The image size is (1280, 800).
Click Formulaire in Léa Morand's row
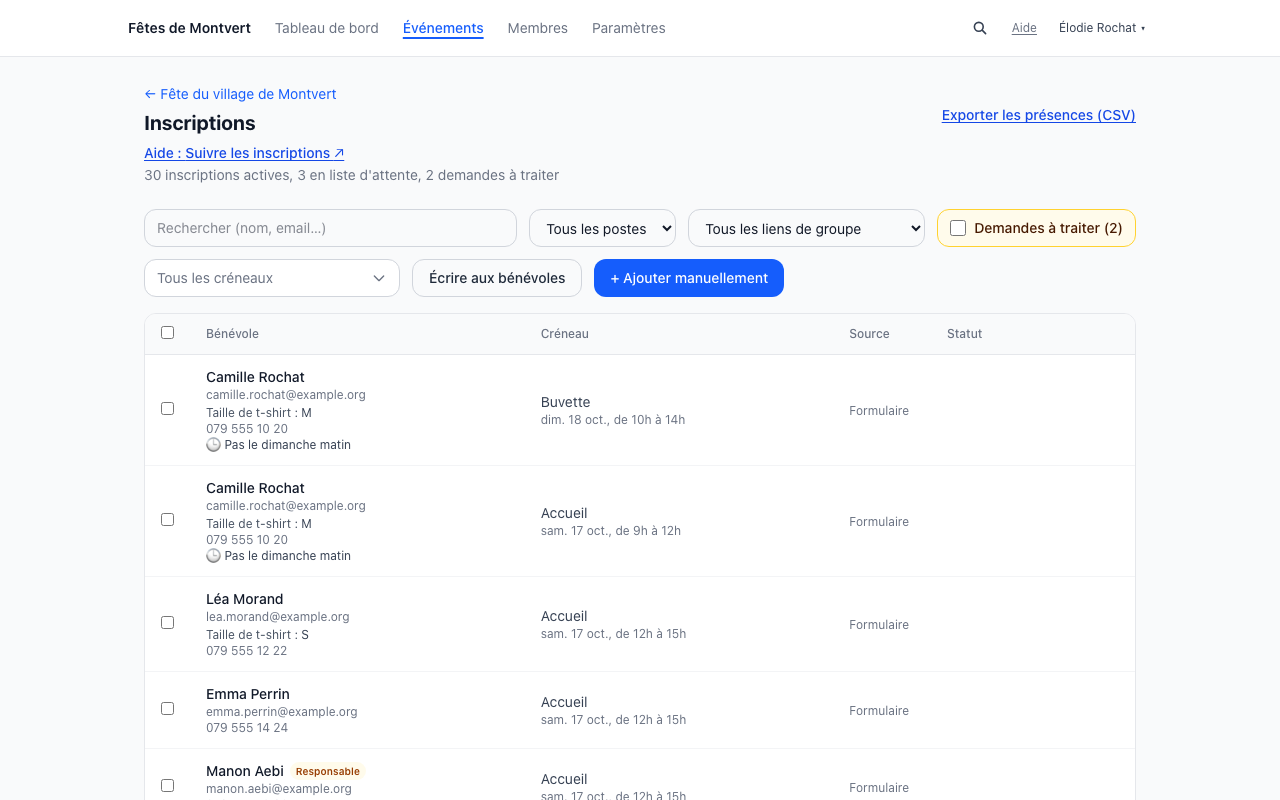tap(879, 625)
